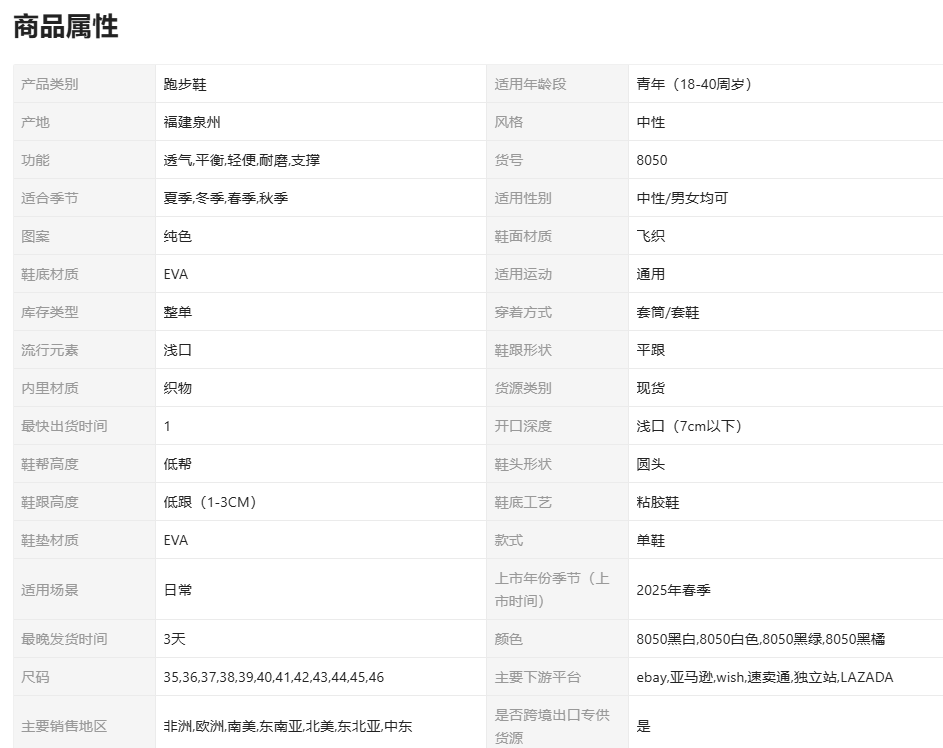Click the 商品属性 heading
Image resolution: width=943 pixels, height=748 pixels.
pyautogui.click(x=66, y=27)
